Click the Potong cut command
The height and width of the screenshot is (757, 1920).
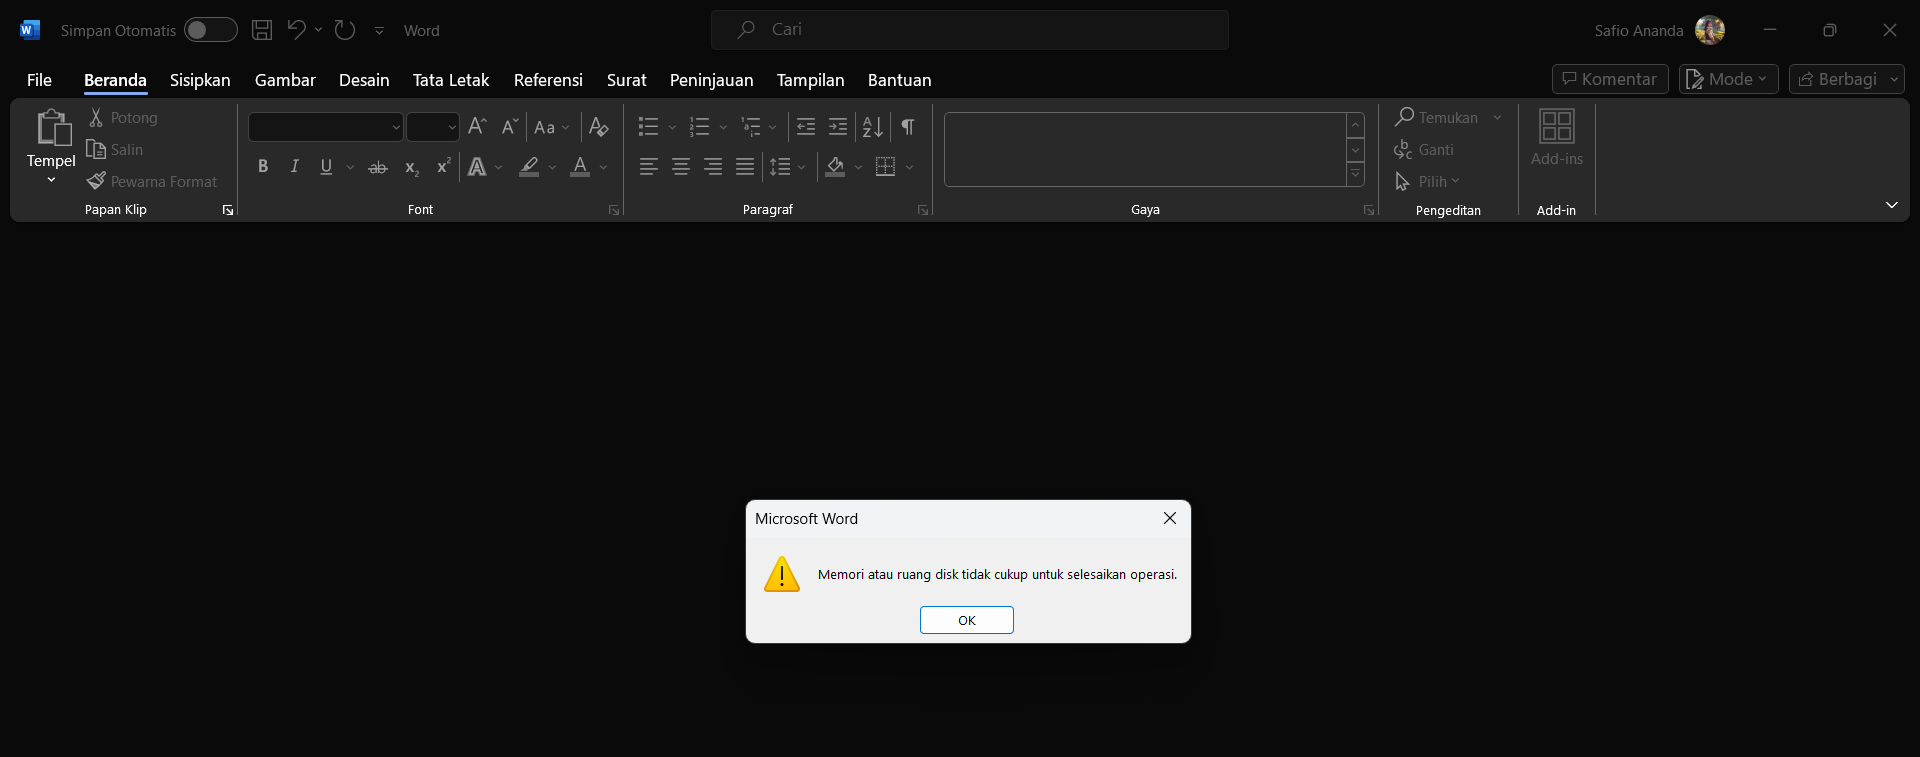coord(123,118)
